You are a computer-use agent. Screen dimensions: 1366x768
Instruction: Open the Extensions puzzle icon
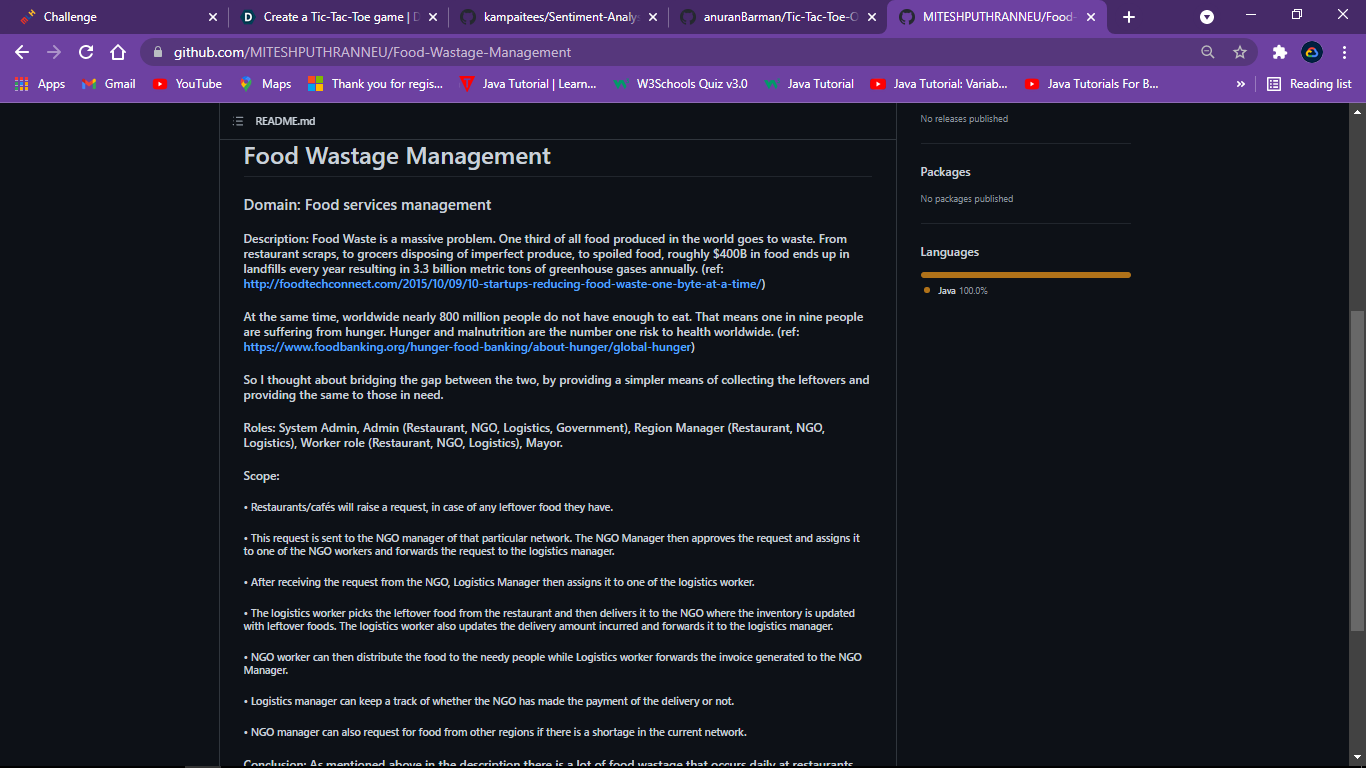point(1279,52)
